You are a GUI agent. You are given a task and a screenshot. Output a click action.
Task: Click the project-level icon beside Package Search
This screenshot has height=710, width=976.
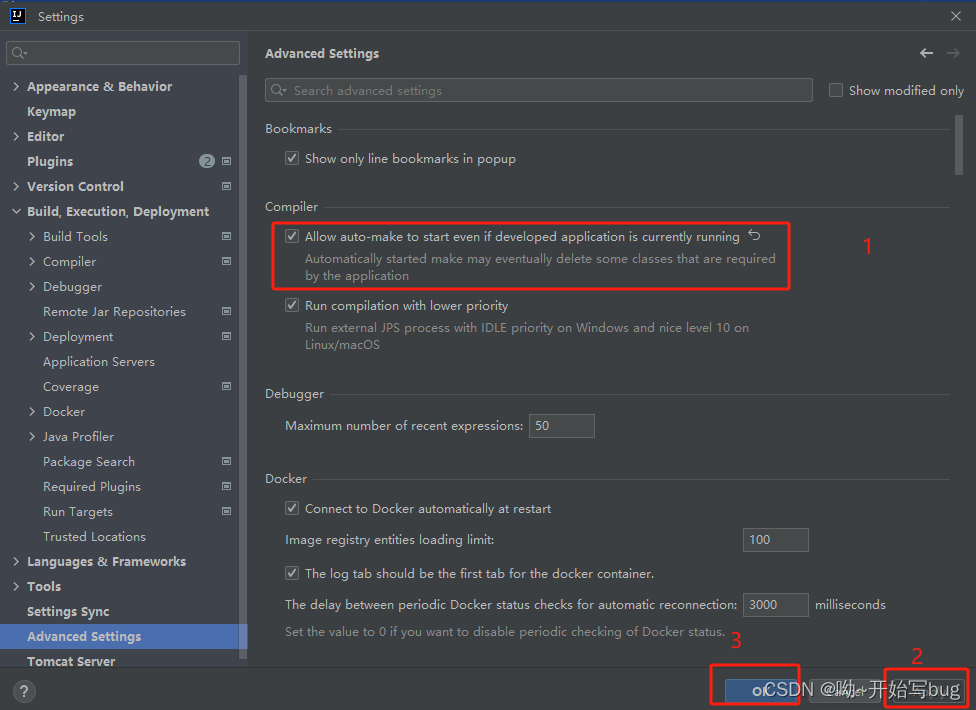(227, 461)
